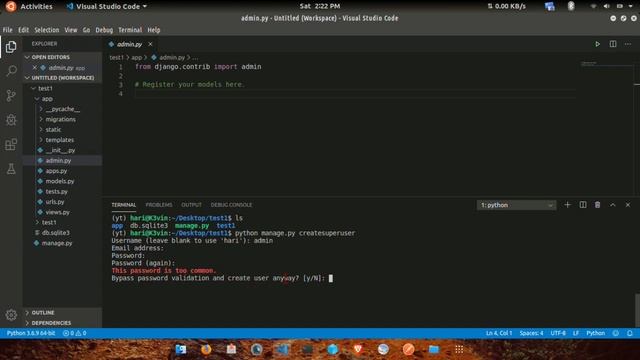Open the View menu
This screenshot has width=640, height=360.
click(71, 30)
